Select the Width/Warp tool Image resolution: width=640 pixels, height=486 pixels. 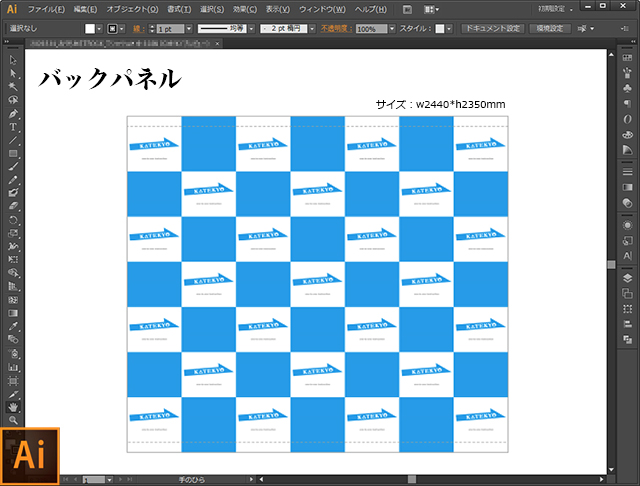13,246
